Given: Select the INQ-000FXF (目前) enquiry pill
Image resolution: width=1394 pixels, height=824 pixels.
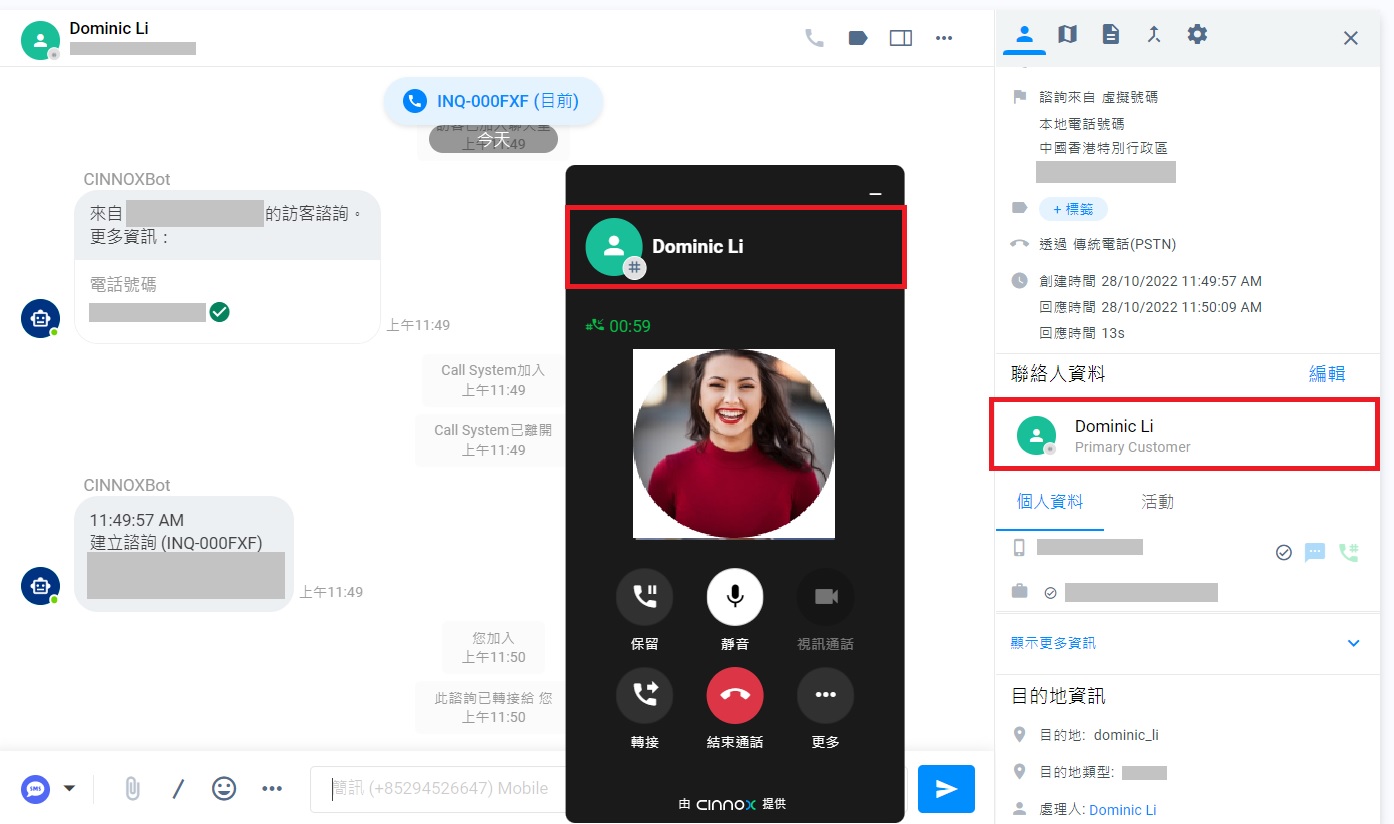Looking at the screenshot, I should point(493,101).
